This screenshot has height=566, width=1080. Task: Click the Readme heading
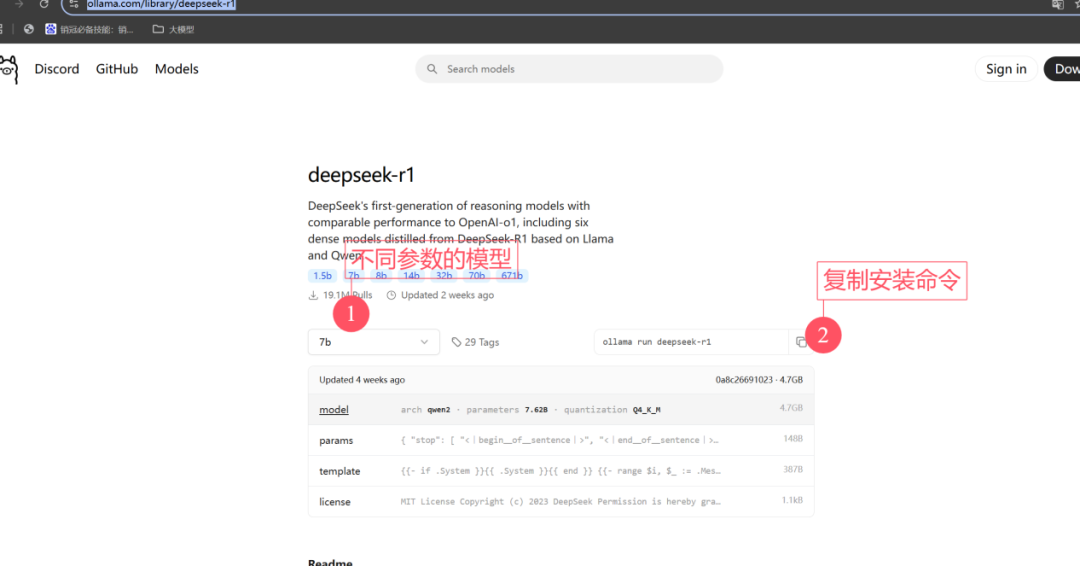click(x=330, y=562)
